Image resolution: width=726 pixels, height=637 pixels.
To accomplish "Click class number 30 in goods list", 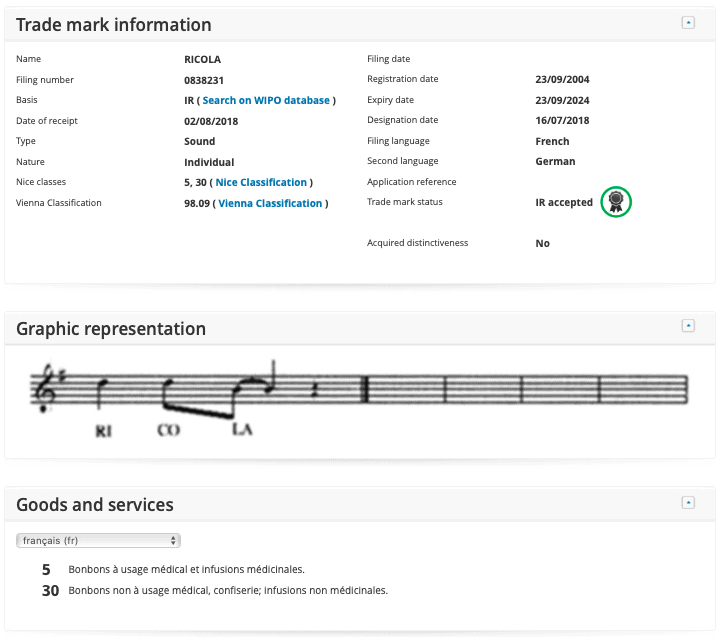I will (x=50, y=591).
